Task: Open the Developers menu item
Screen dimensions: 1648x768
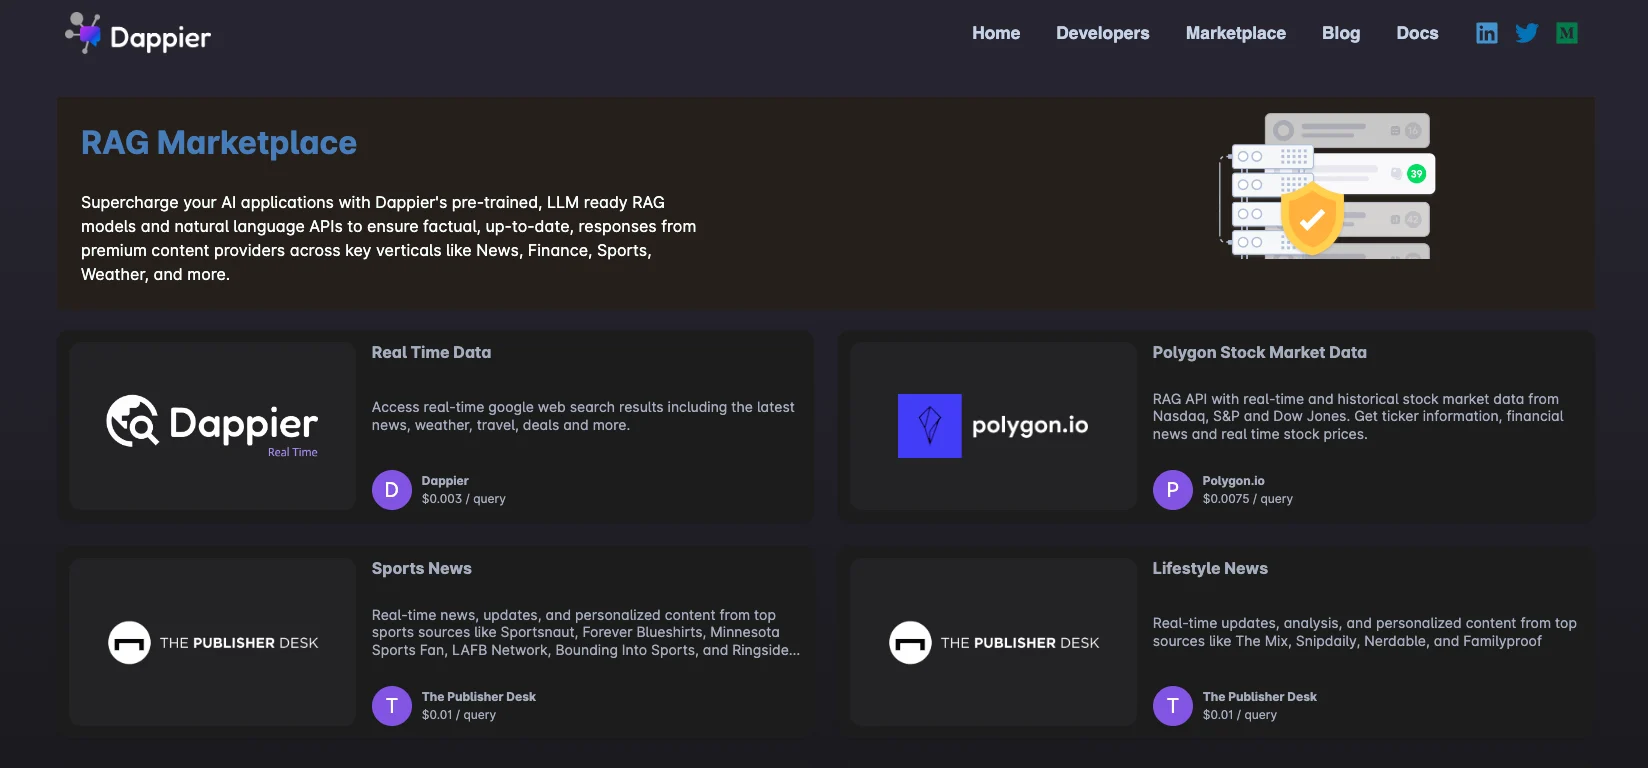Action: coord(1103,33)
